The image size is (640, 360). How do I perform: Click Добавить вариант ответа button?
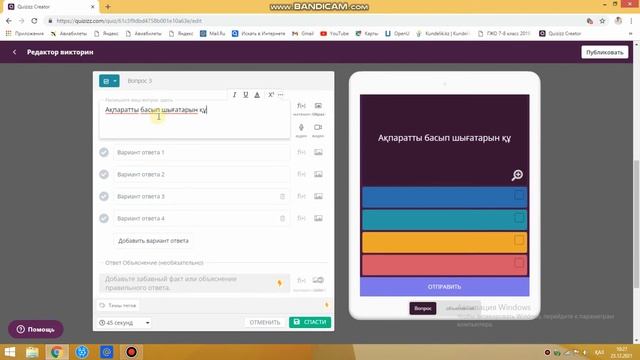(x=153, y=241)
